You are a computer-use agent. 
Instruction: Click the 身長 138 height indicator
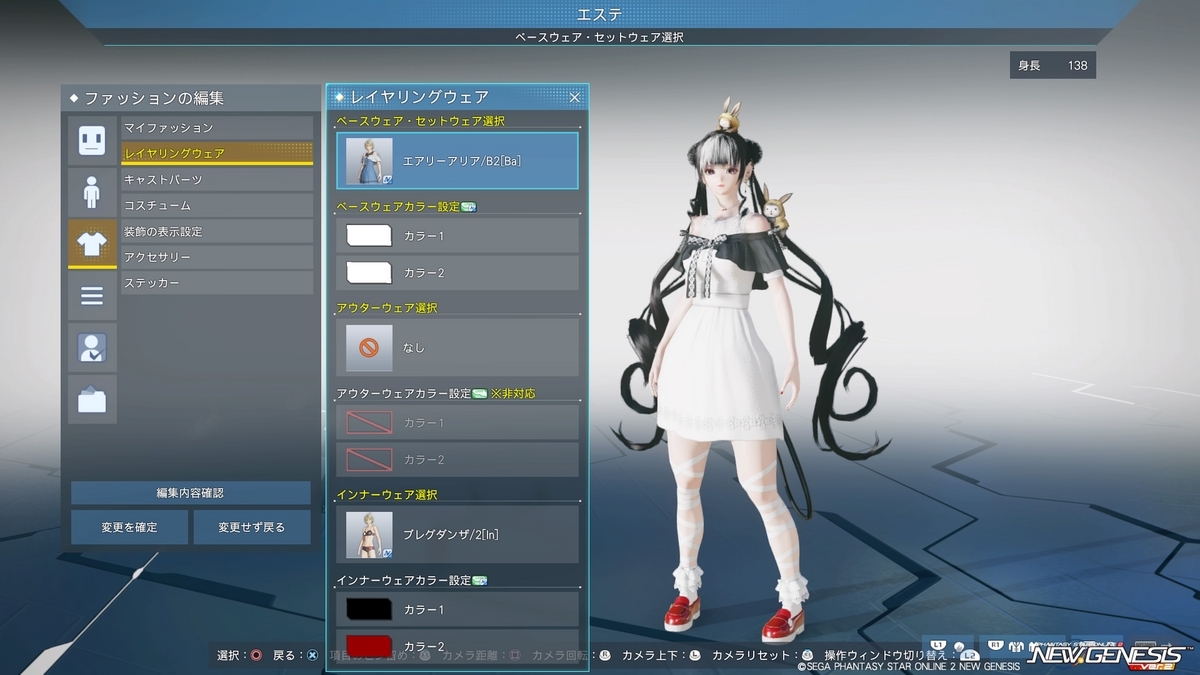pos(1053,66)
